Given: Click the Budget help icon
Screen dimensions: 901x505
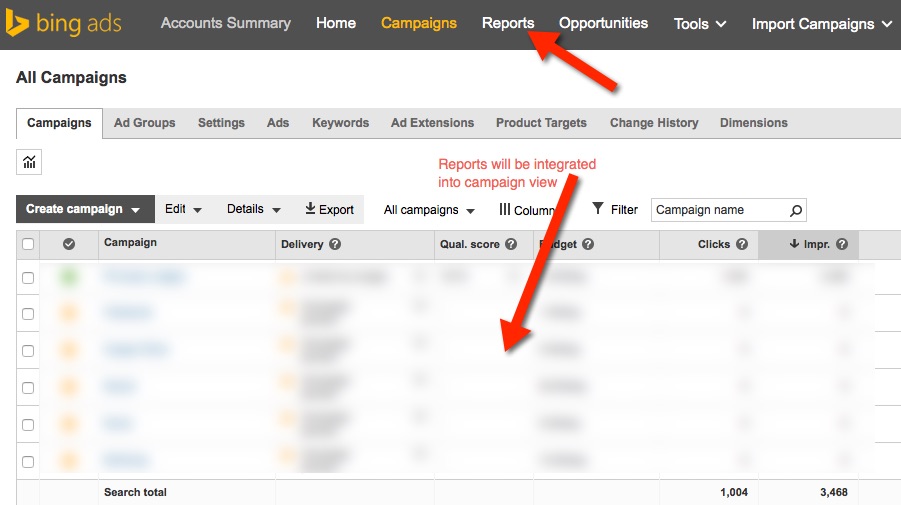Looking at the screenshot, I should click(x=588, y=244).
